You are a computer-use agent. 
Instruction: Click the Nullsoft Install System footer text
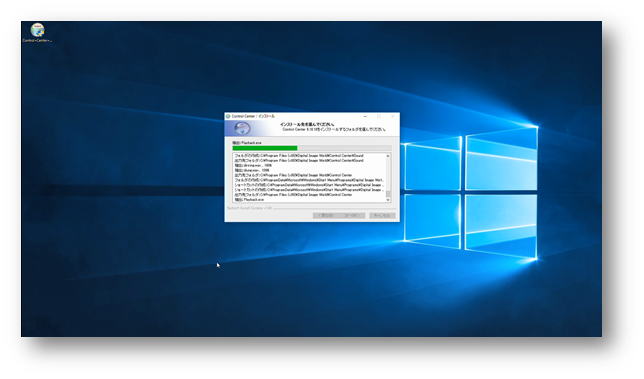tap(249, 208)
